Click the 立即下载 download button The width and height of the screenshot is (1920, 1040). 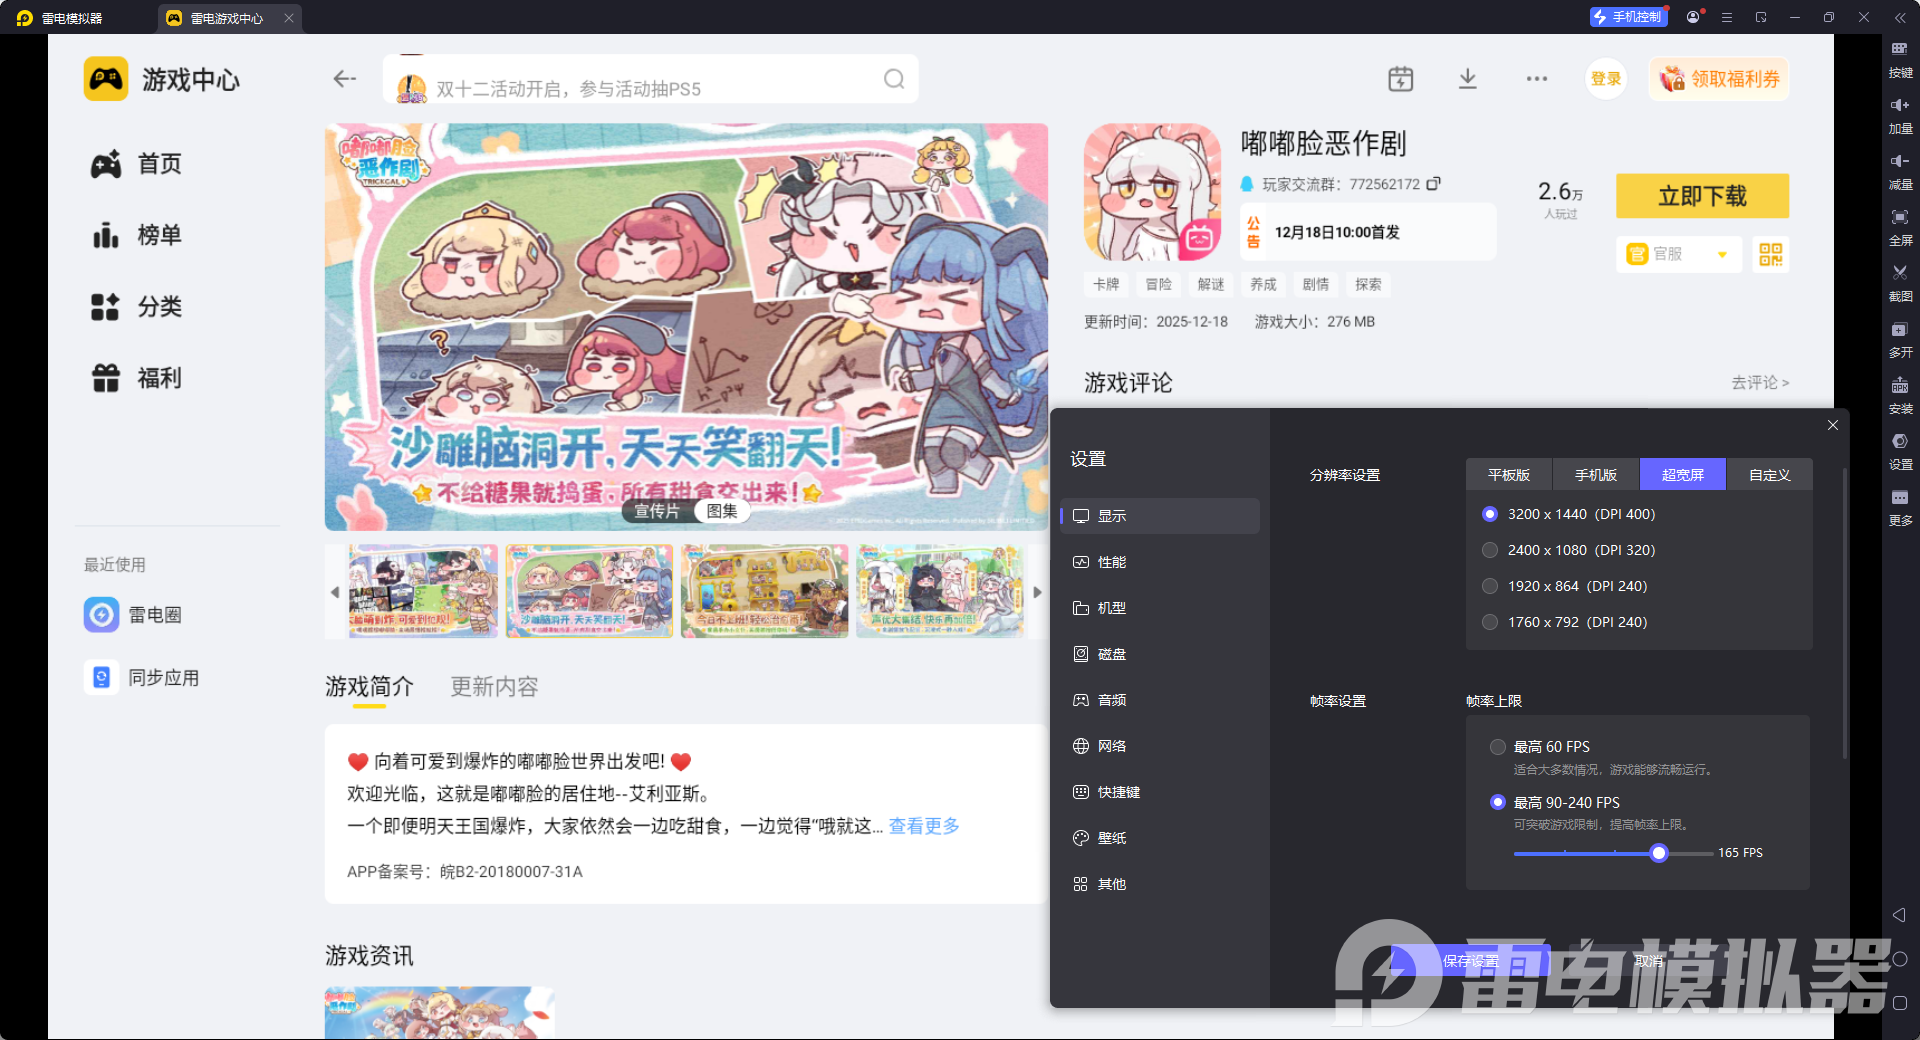coord(1702,196)
